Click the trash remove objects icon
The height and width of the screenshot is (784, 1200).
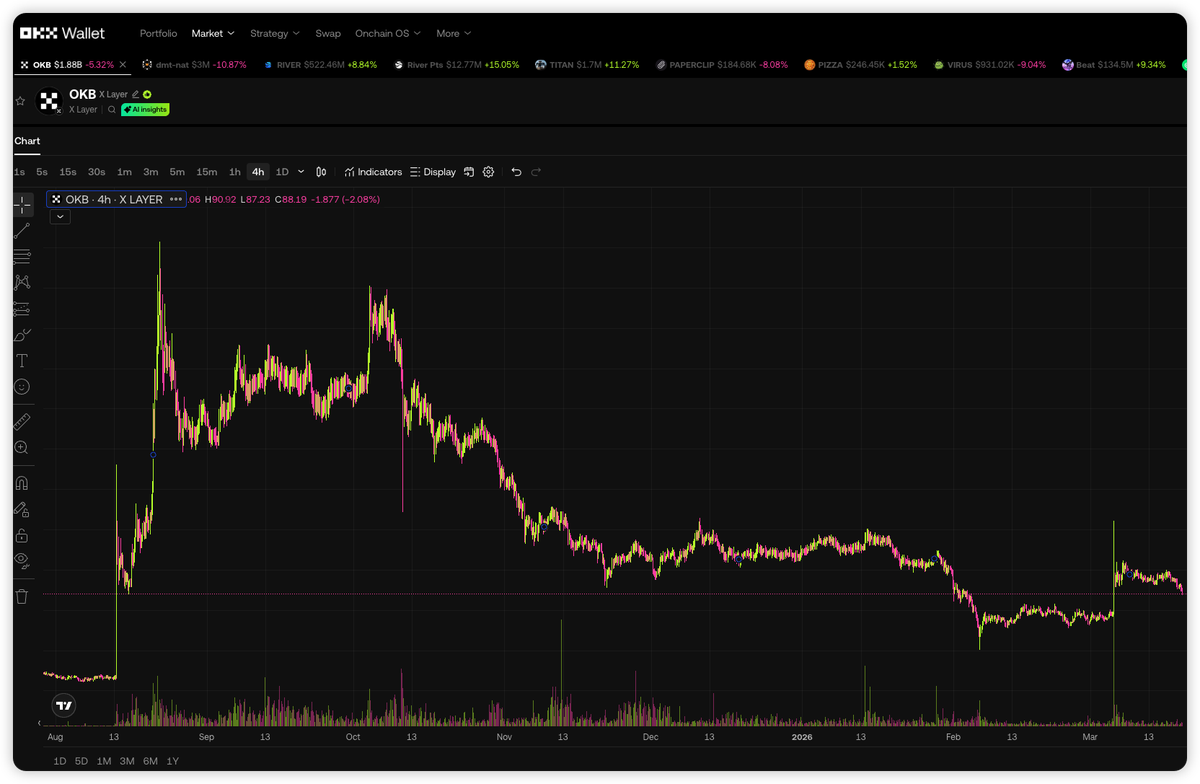tap(22, 597)
